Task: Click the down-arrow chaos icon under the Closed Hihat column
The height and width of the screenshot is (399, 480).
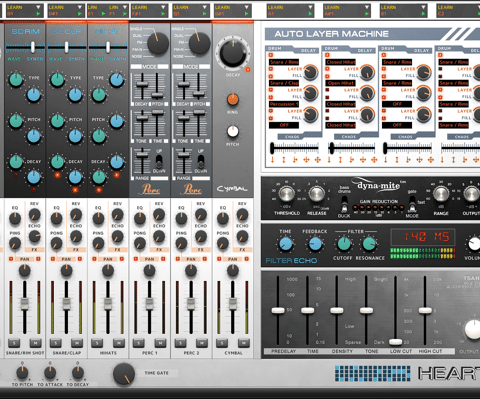Action: (x=329, y=160)
